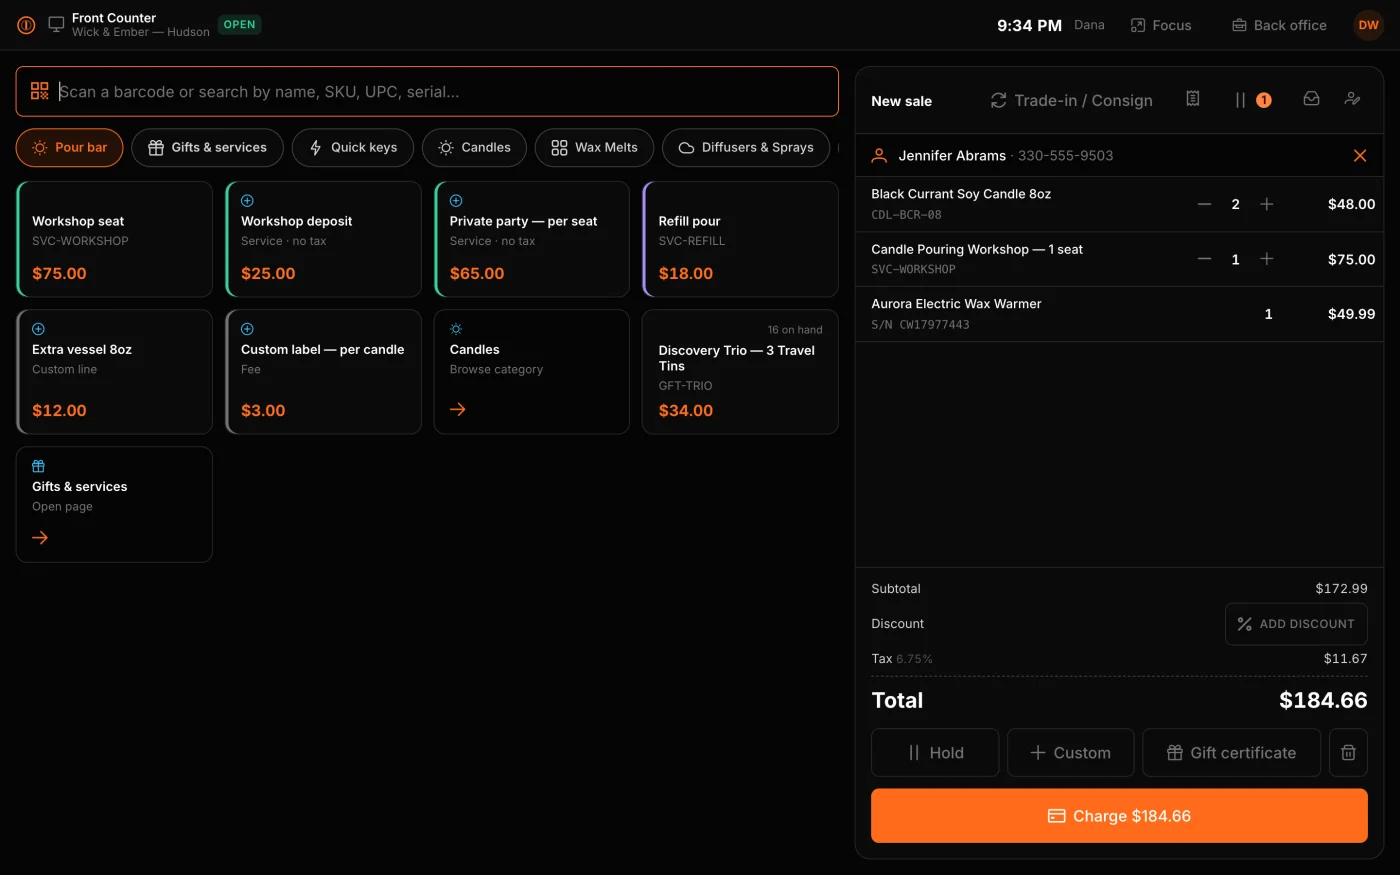
Task: Click the orange arrow on the Candles category tile
Action: [458, 409]
